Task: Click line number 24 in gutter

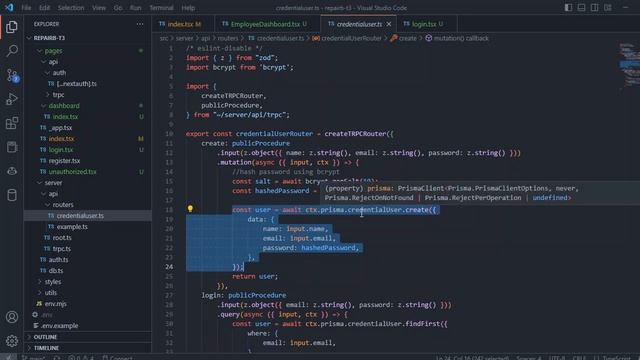Action: point(169,267)
